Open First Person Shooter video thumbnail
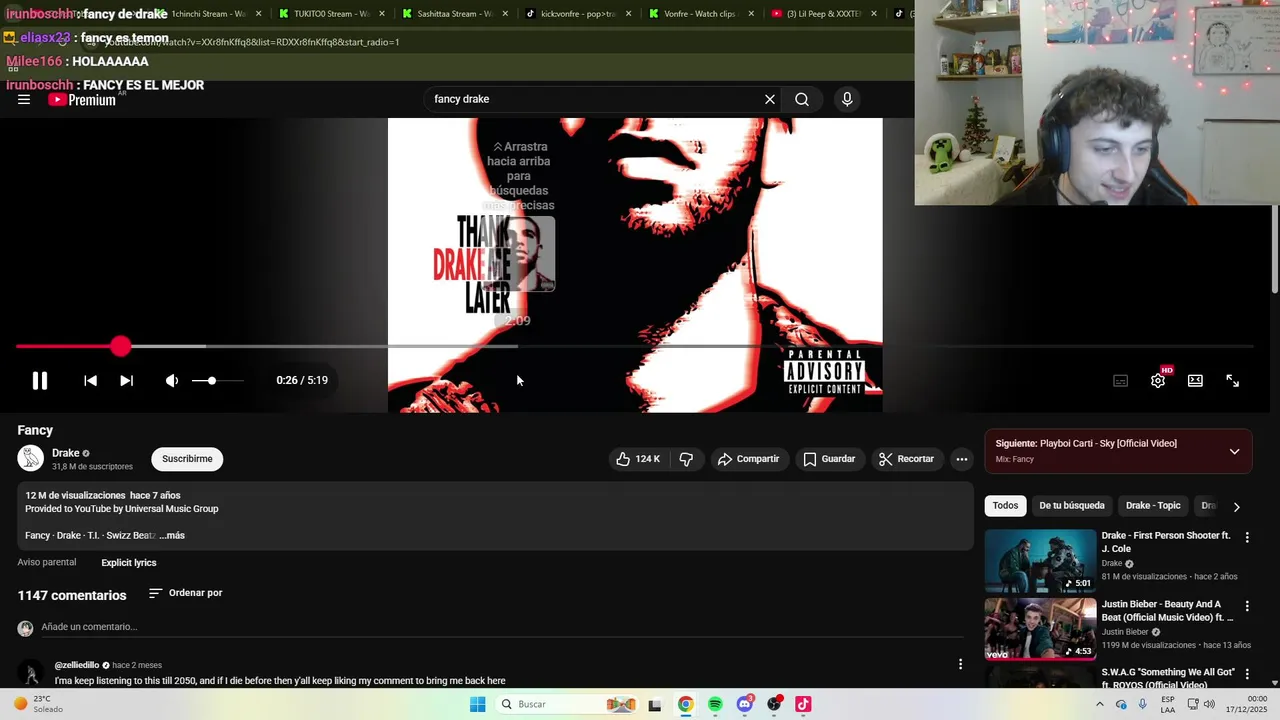Screen dimensions: 1280x720 click(x=1040, y=561)
